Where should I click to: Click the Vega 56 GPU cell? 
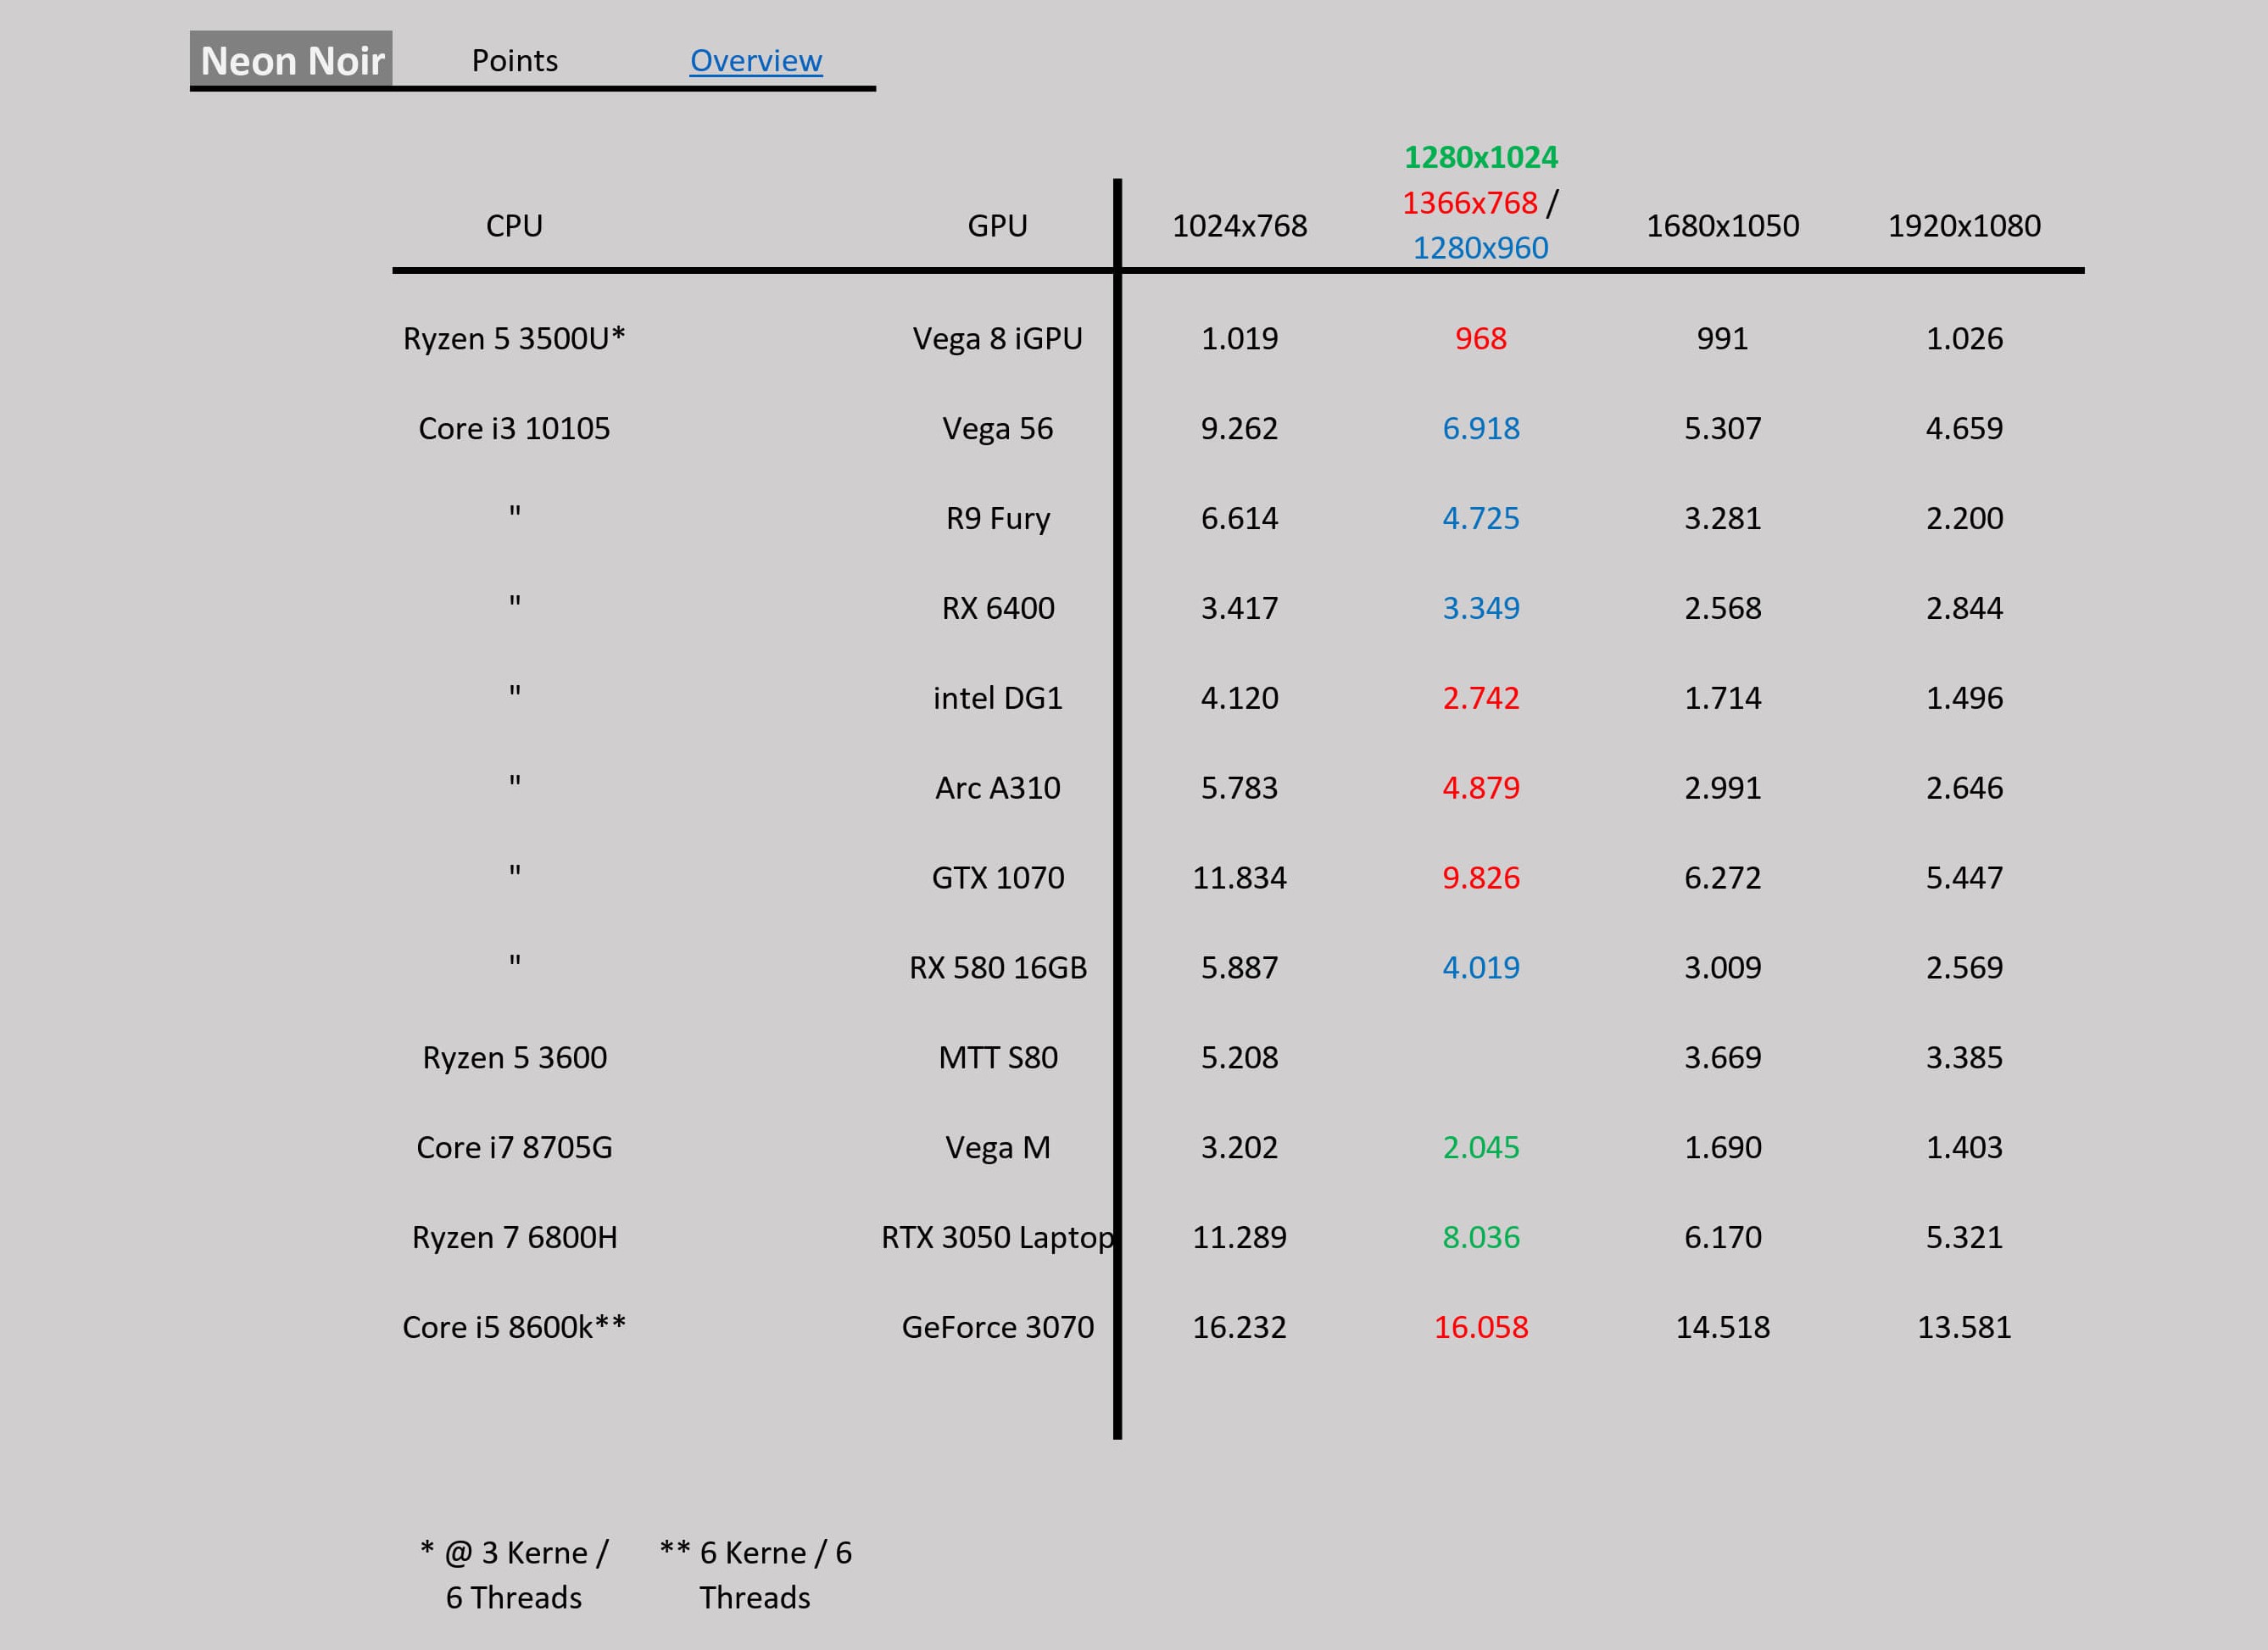point(997,428)
